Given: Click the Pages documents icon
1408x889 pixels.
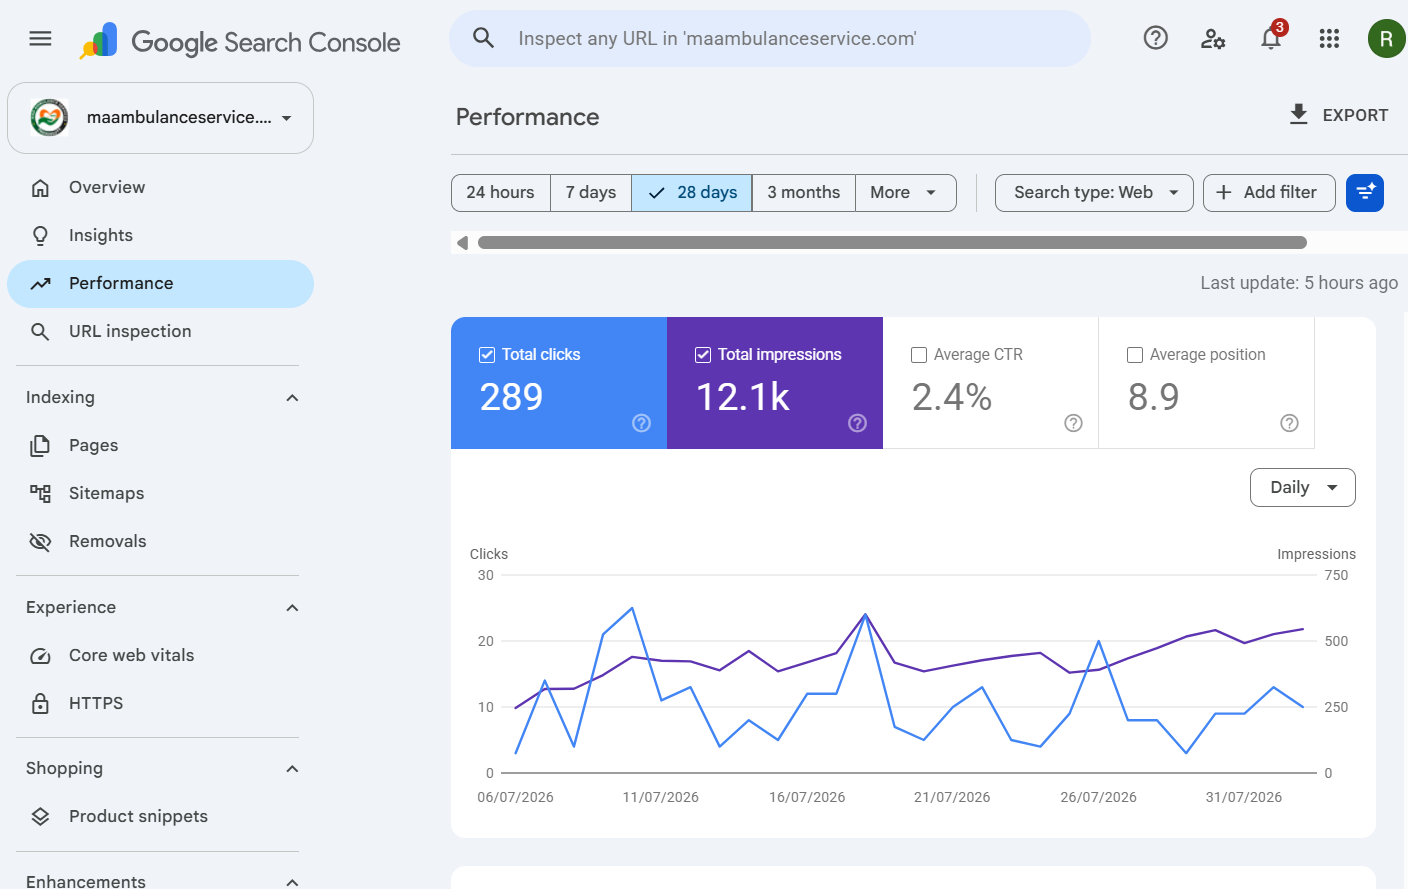Looking at the screenshot, I should pyautogui.click(x=40, y=445).
